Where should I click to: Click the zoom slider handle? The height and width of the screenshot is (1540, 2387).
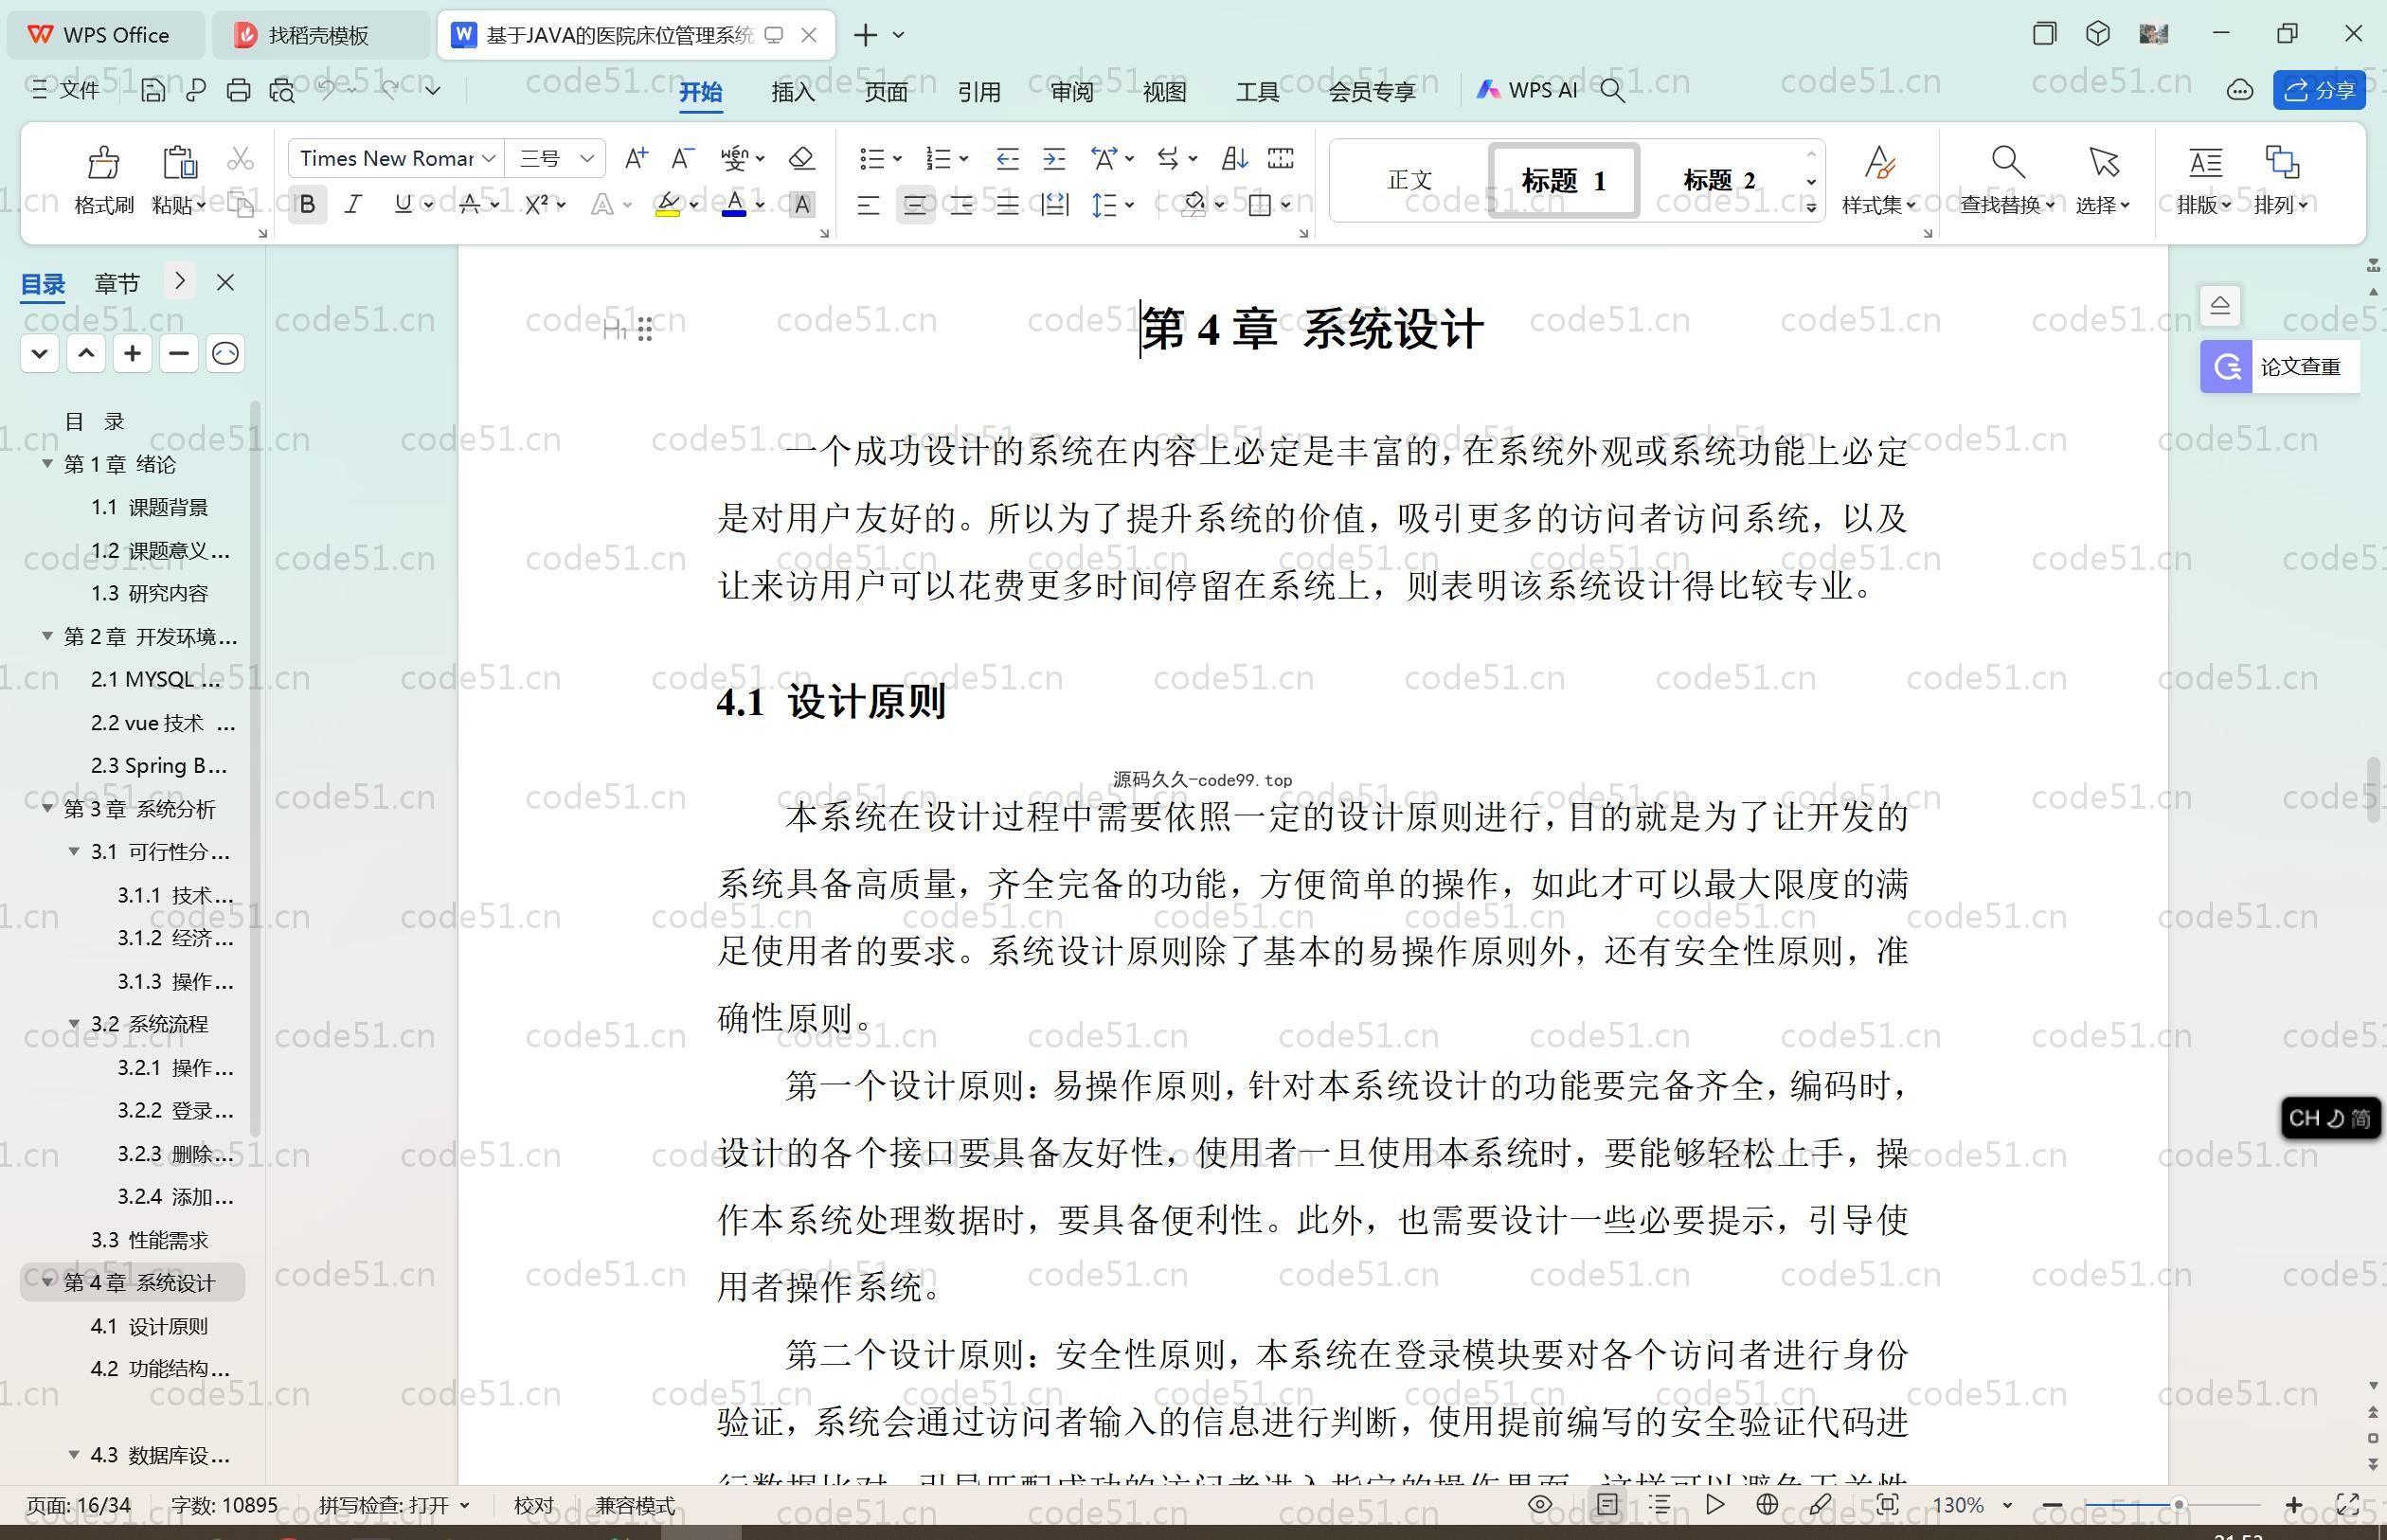(x=2178, y=1505)
